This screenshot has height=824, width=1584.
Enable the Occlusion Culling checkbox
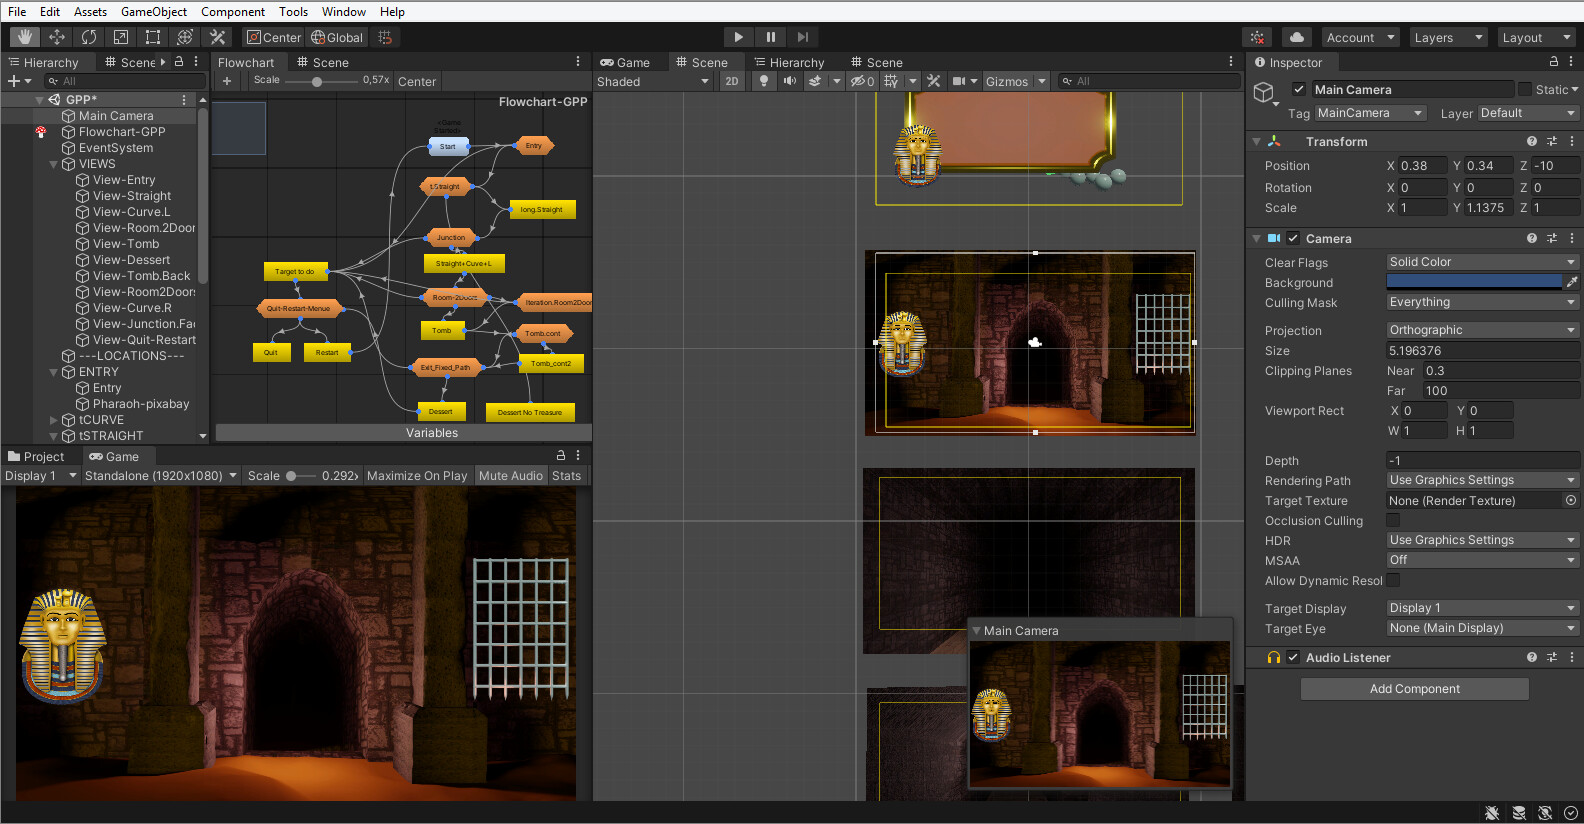point(1393,520)
